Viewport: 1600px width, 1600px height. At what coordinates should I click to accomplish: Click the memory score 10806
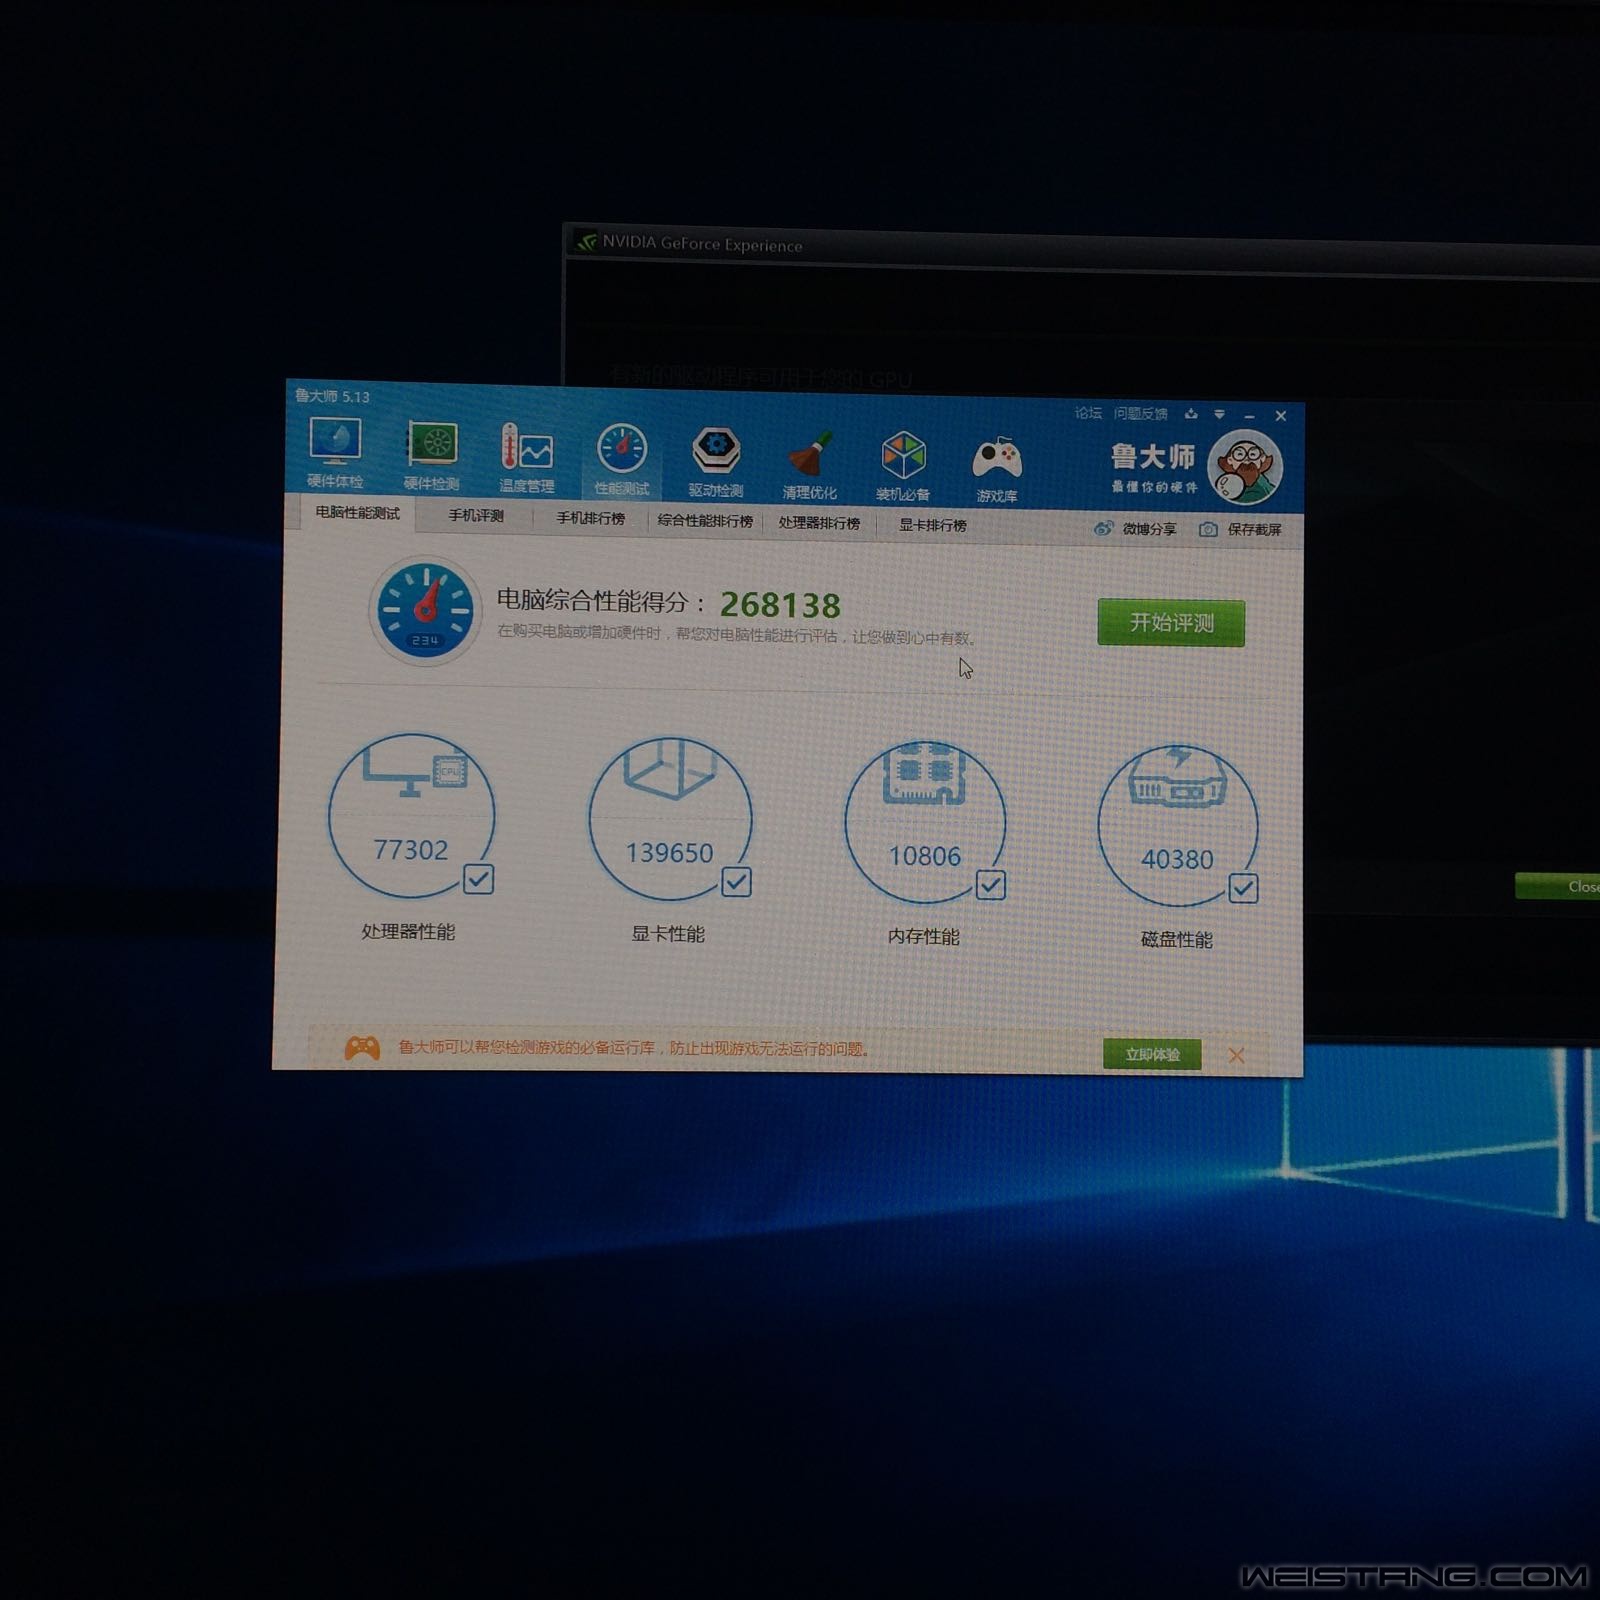point(925,856)
